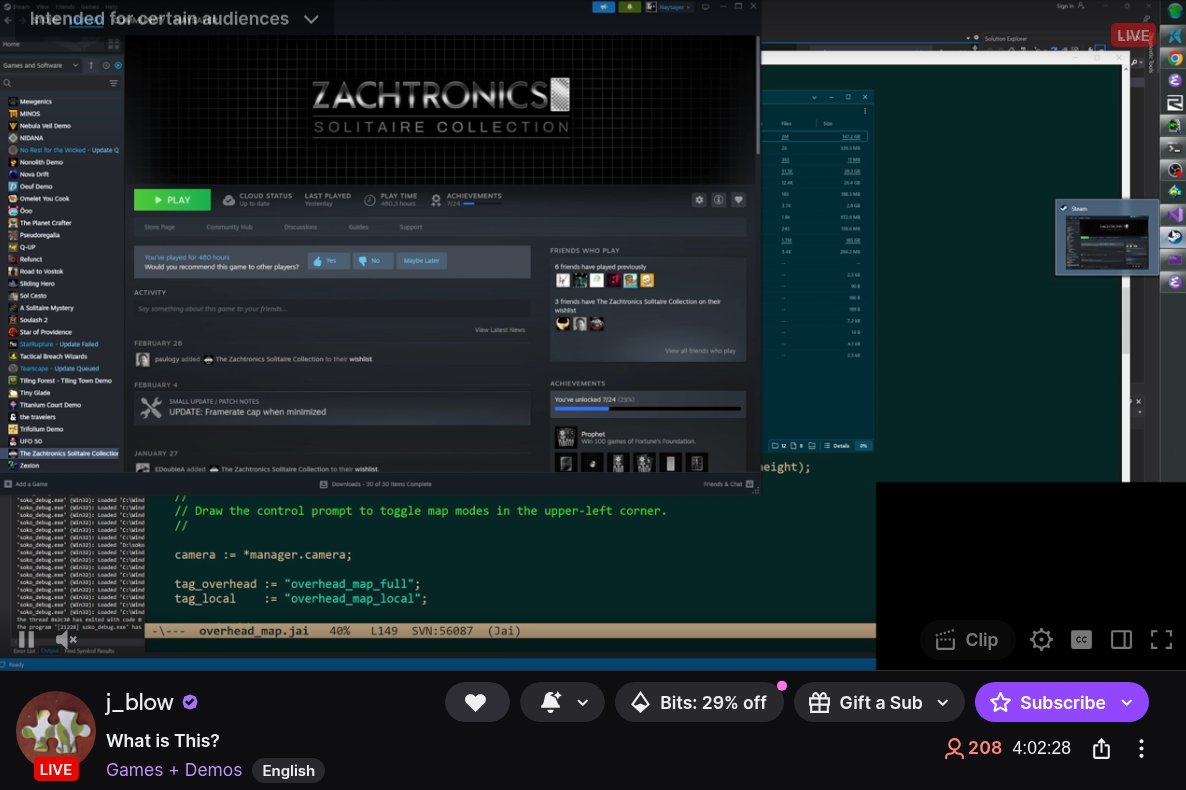
Task: Select UFO 50 in the library list
Action: (x=30, y=441)
